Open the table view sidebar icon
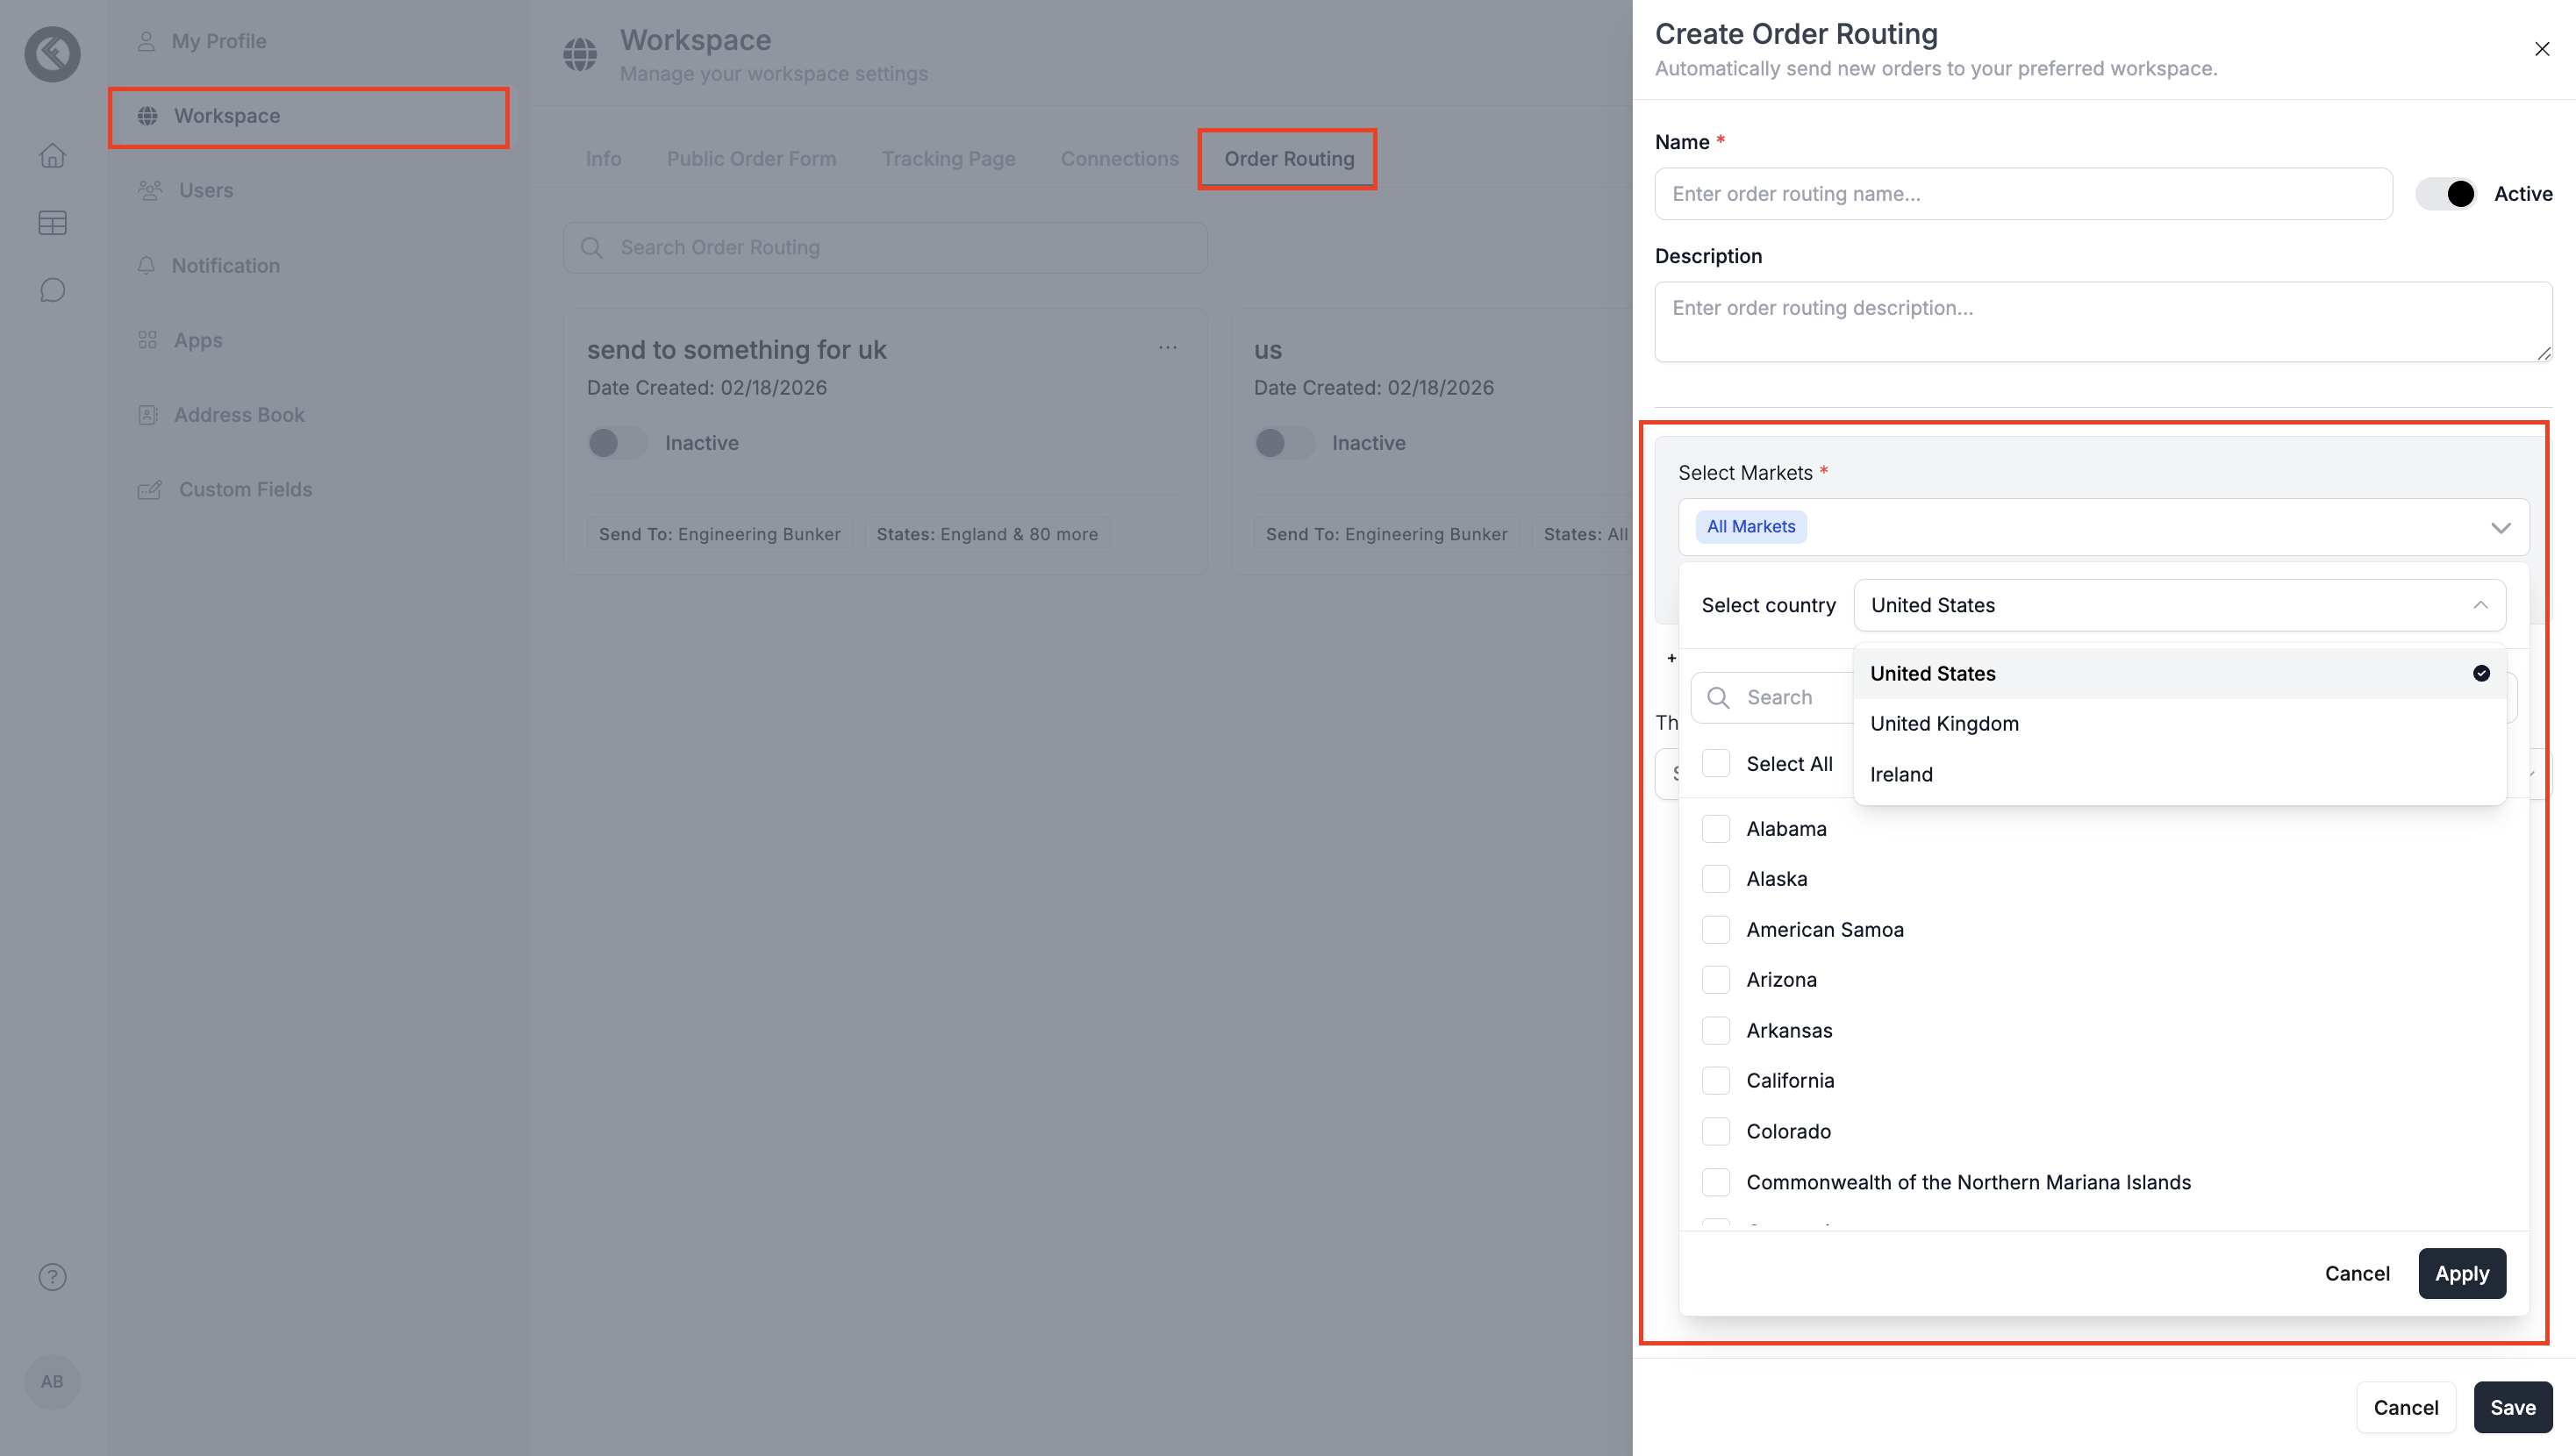The height and width of the screenshot is (1456, 2576). [x=52, y=223]
